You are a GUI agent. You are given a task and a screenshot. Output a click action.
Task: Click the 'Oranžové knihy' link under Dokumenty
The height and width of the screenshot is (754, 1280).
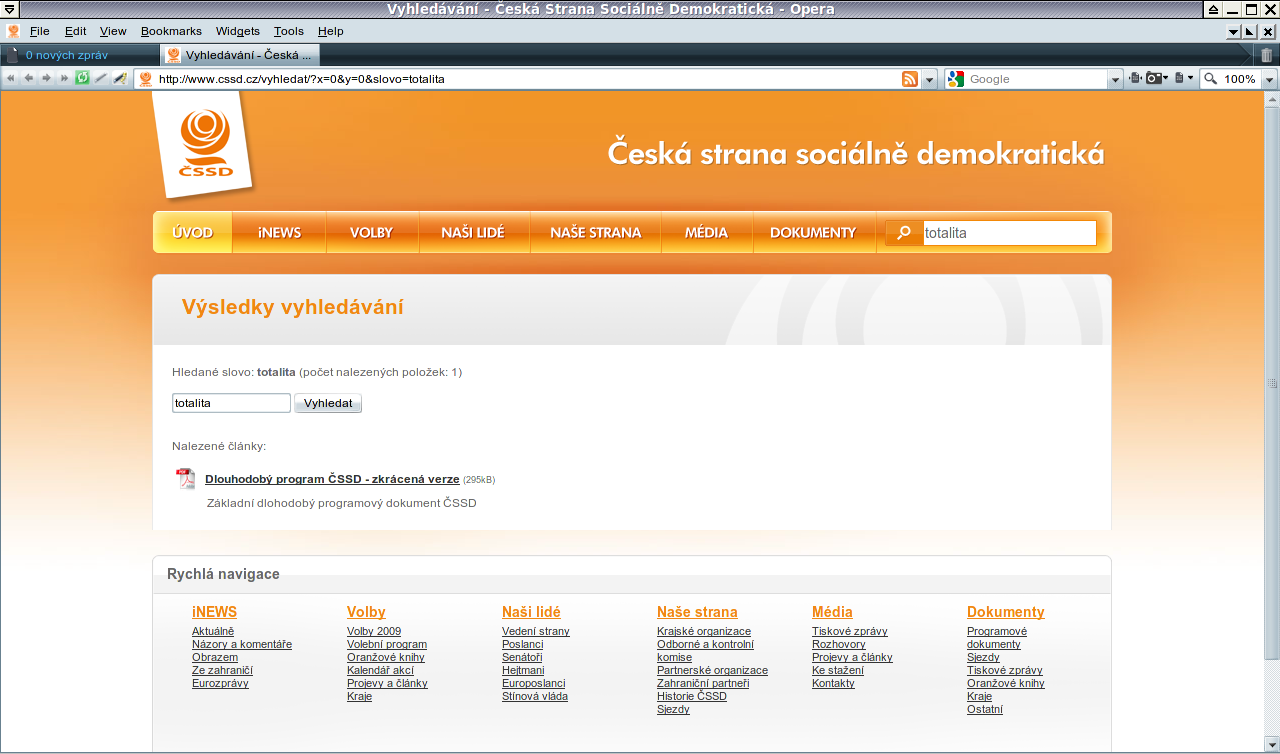pos(1006,683)
